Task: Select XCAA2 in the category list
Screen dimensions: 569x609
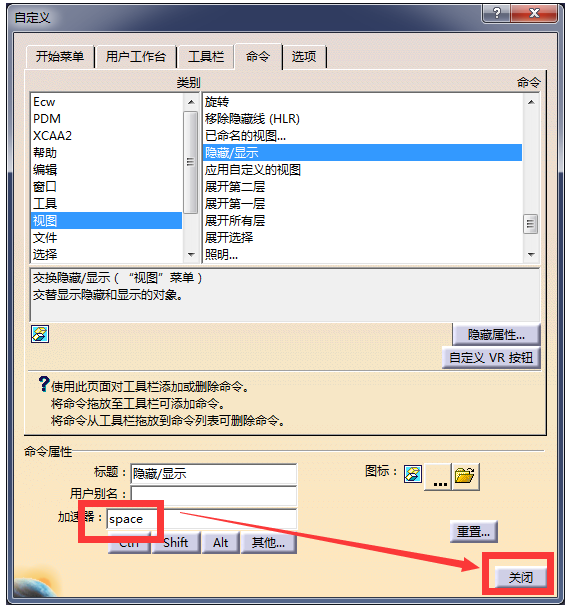Action: (x=106, y=136)
